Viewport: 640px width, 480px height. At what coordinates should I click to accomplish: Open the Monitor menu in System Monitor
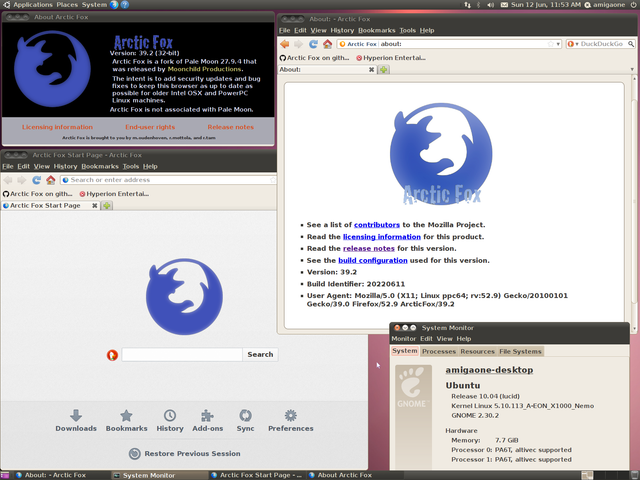pos(404,339)
